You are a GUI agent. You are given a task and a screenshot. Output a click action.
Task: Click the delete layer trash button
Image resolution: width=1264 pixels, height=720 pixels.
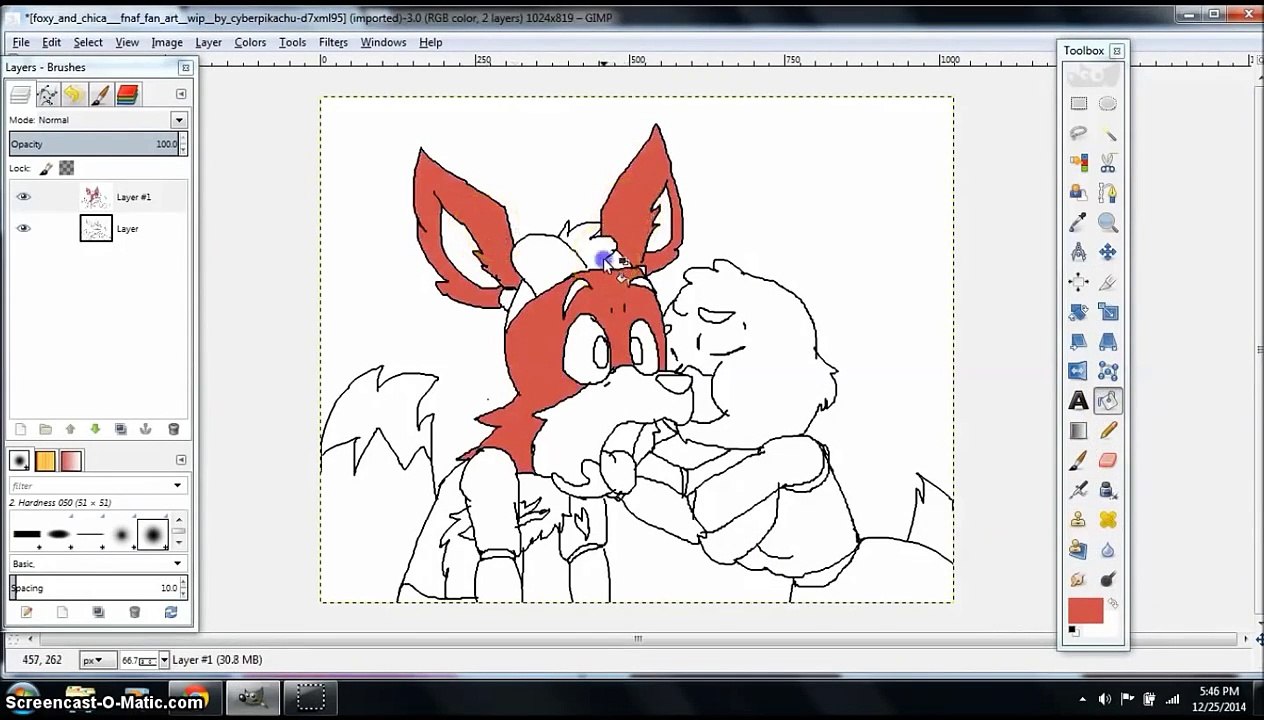point(173,429)
